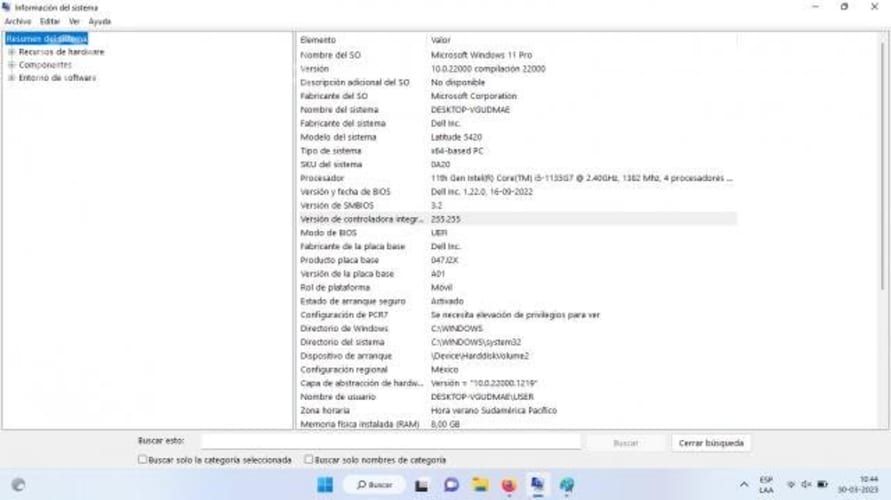Open the globe app taskbar icon
The image size is (891, 500).
coord(567,485)
